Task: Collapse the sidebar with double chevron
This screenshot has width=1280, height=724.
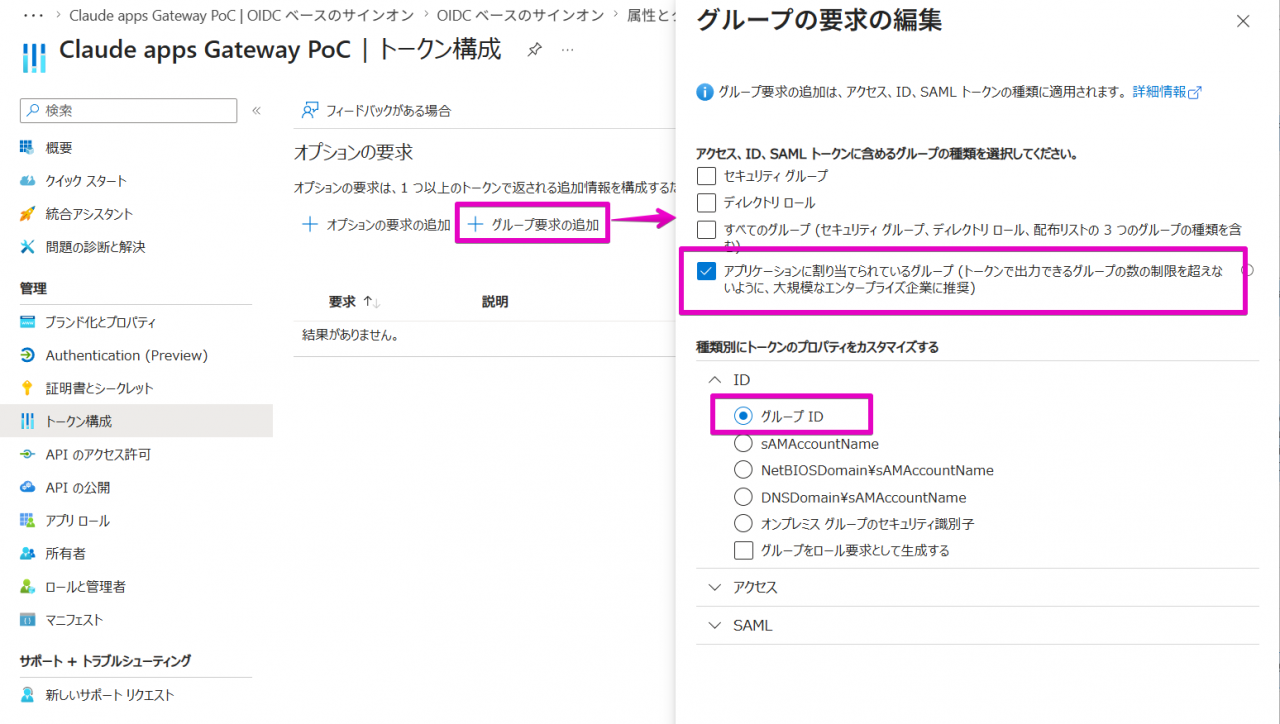Action: (256, 110)
